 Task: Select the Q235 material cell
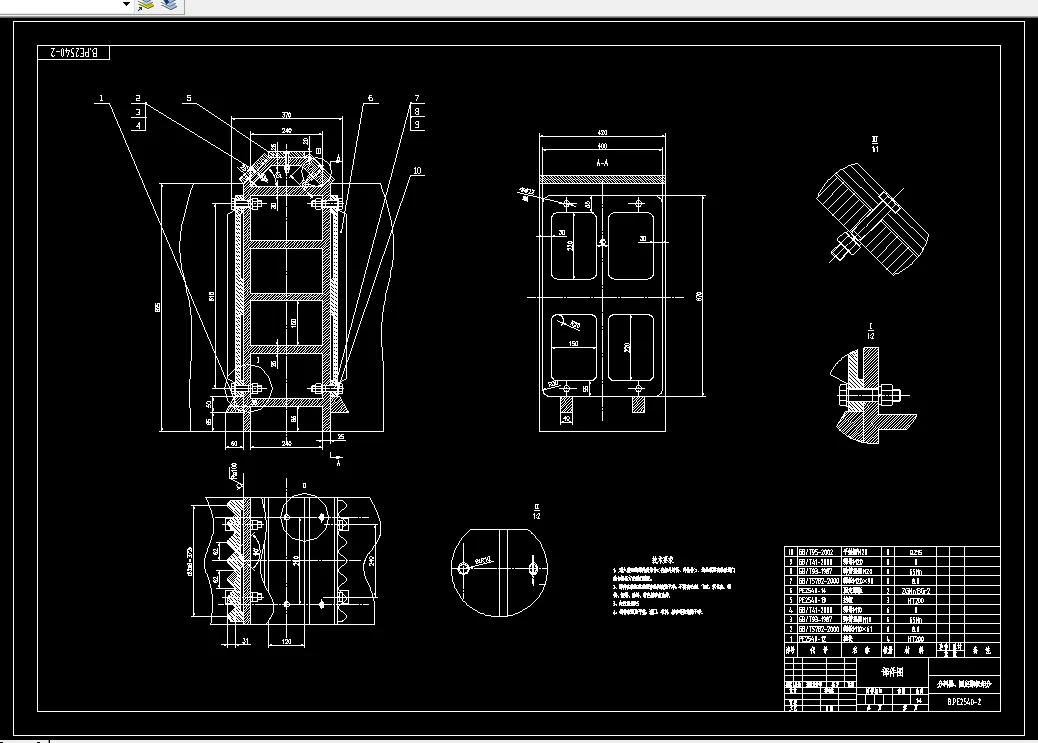click(x=916, y=552)
